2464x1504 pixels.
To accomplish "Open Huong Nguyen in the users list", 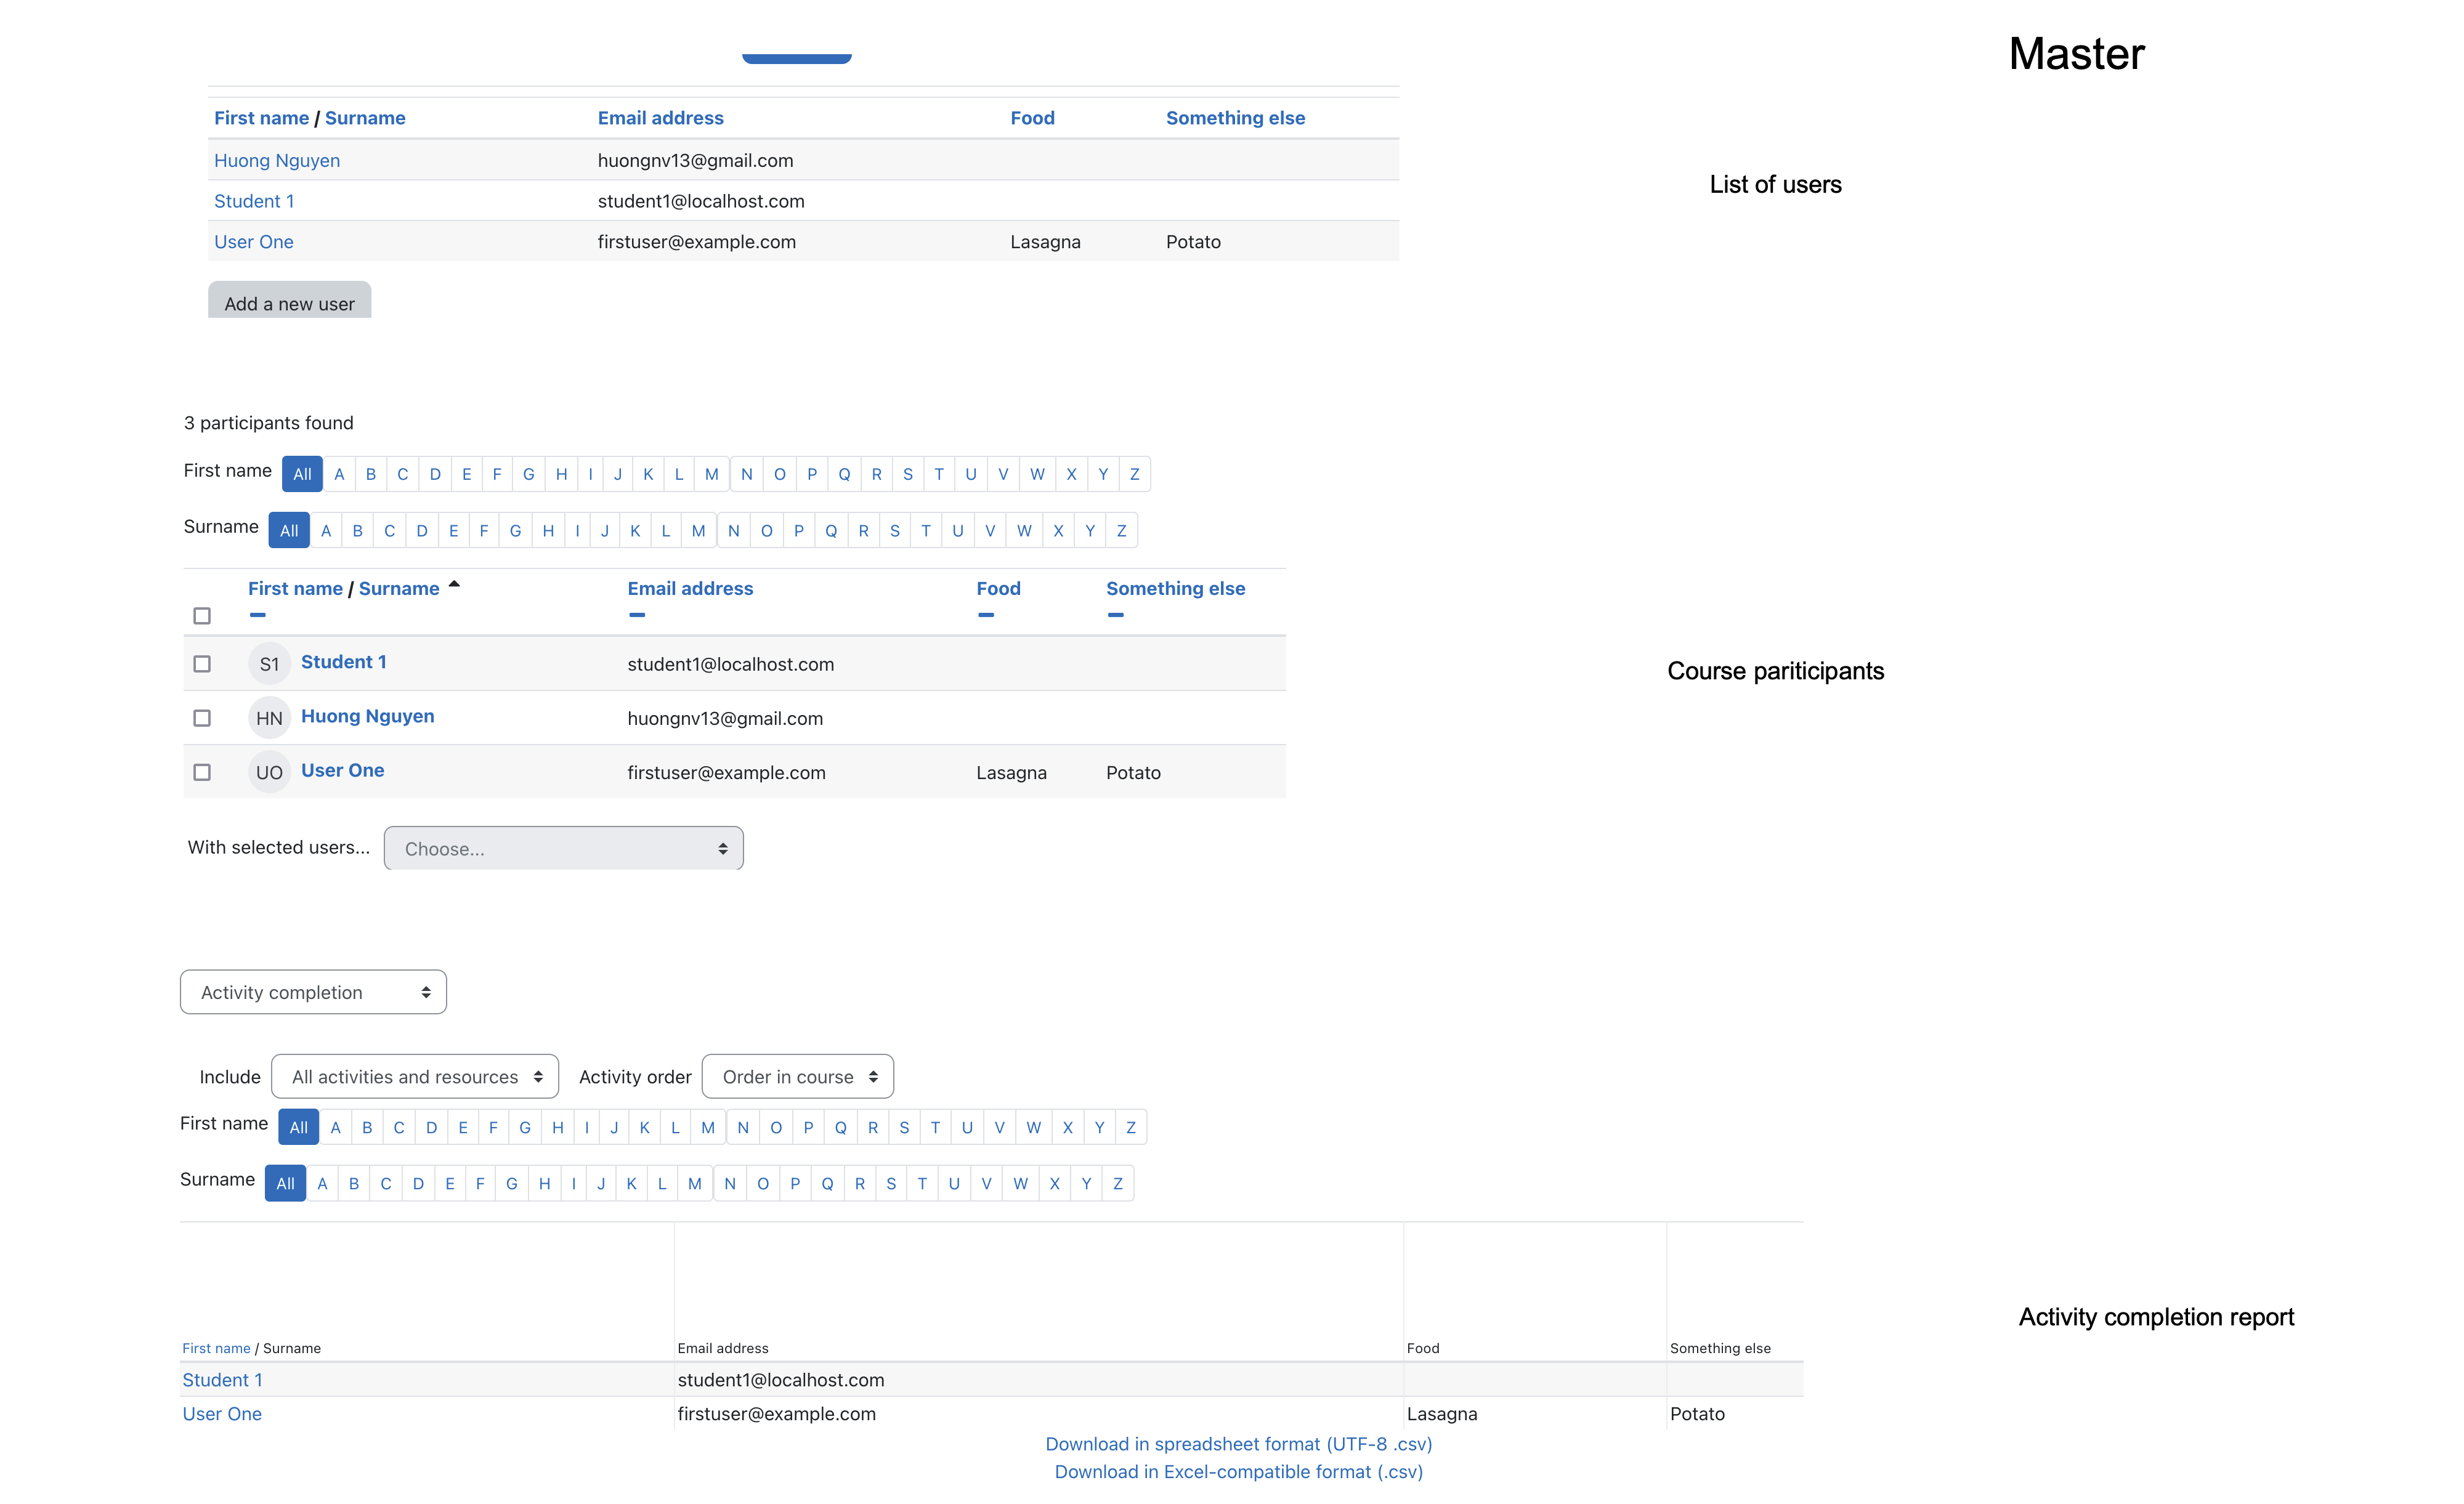I will pyautogui.click(x=277, y=160).
